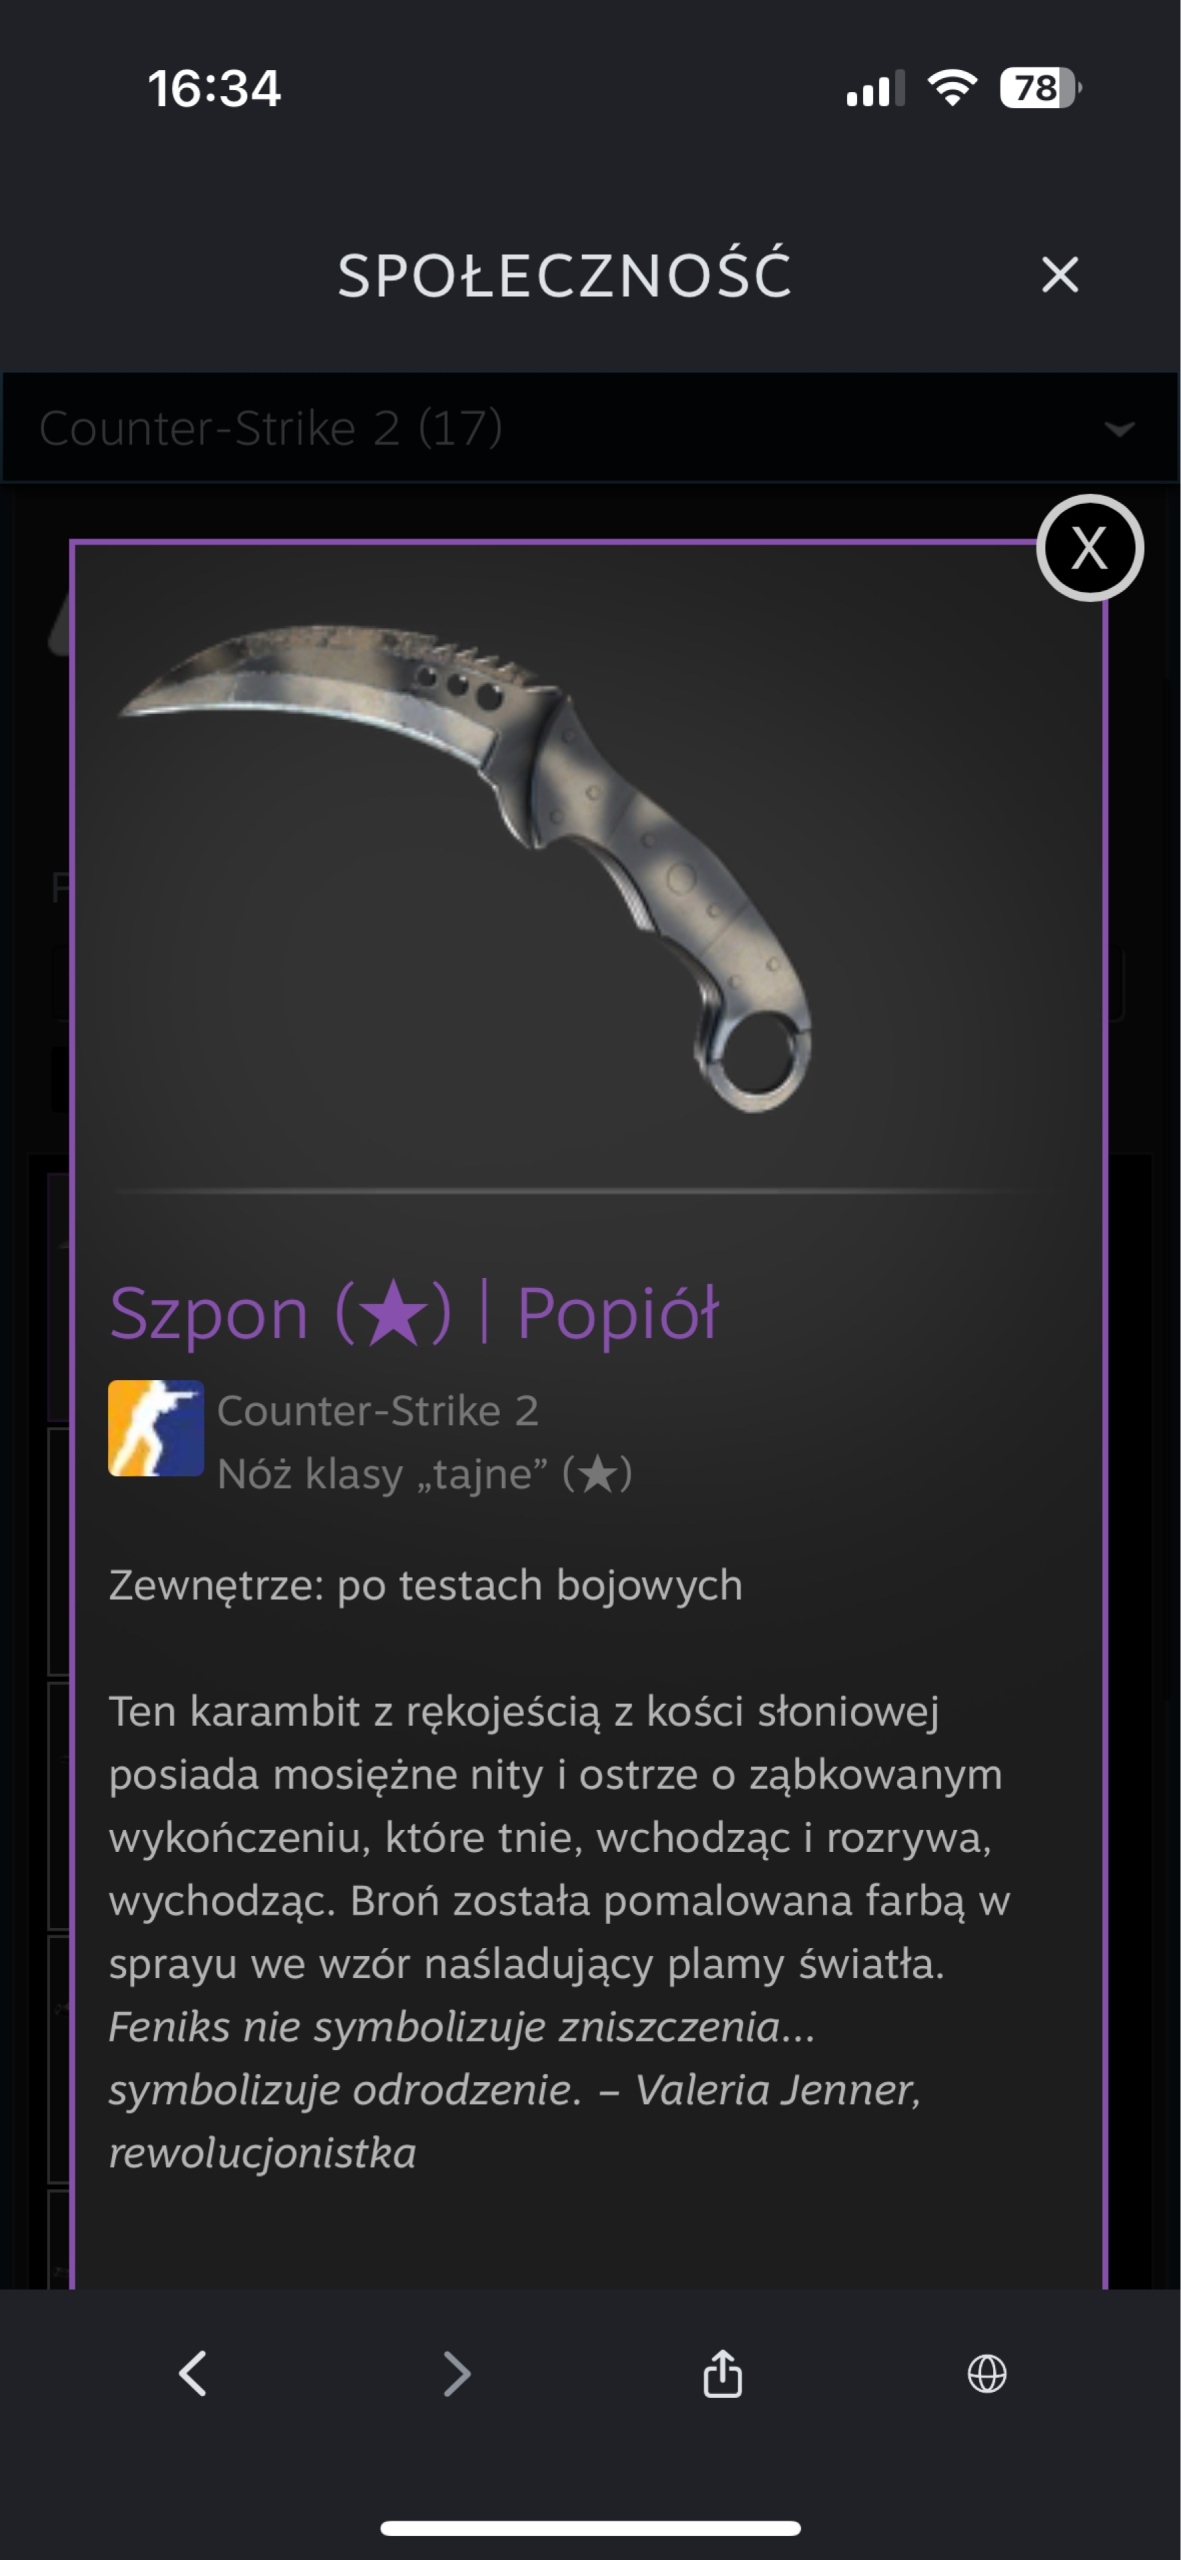Click the Zewnętrze: po testach bojowych text
1181x2560 pixels.
425,1586
